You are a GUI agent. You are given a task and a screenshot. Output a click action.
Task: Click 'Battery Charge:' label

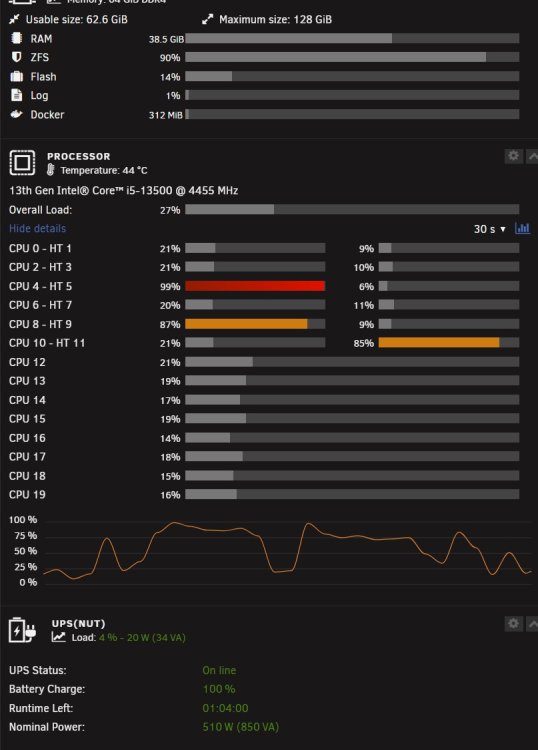46,689
